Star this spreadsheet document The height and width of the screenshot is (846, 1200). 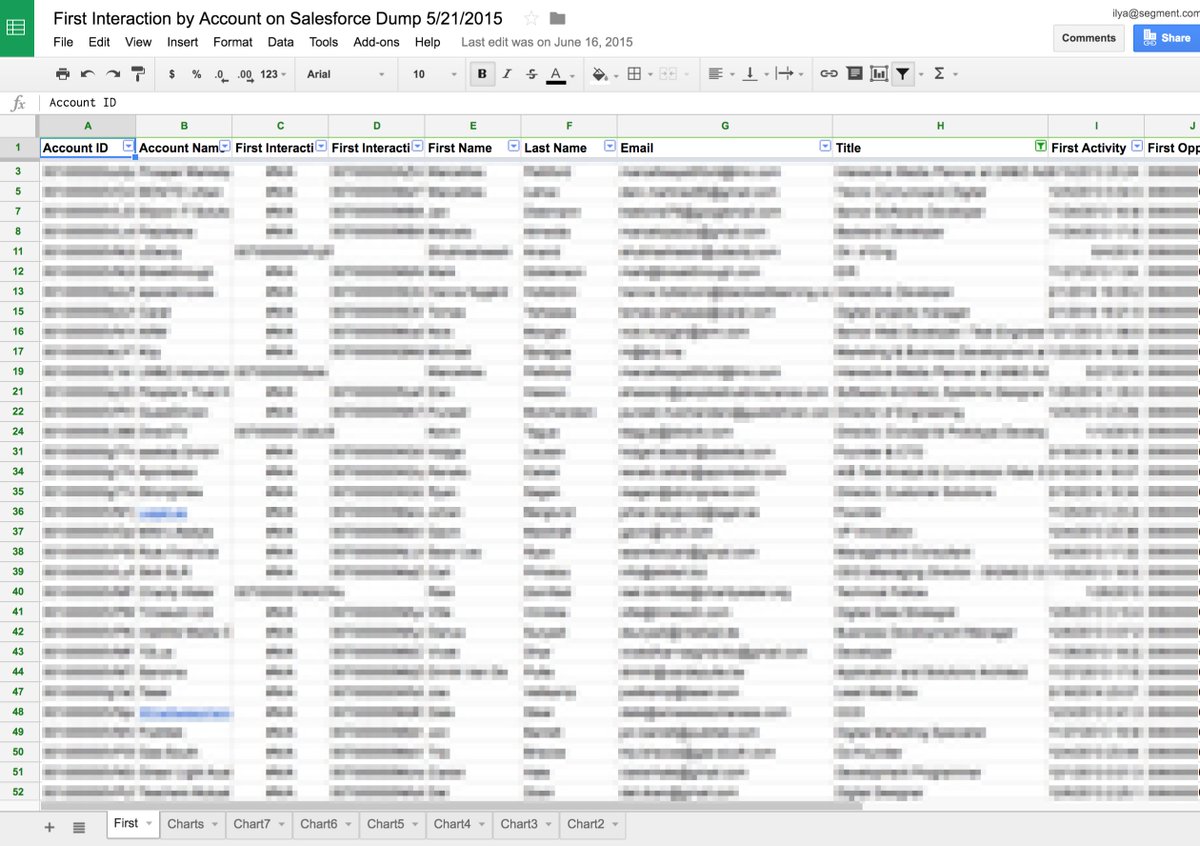coord(531,18)
